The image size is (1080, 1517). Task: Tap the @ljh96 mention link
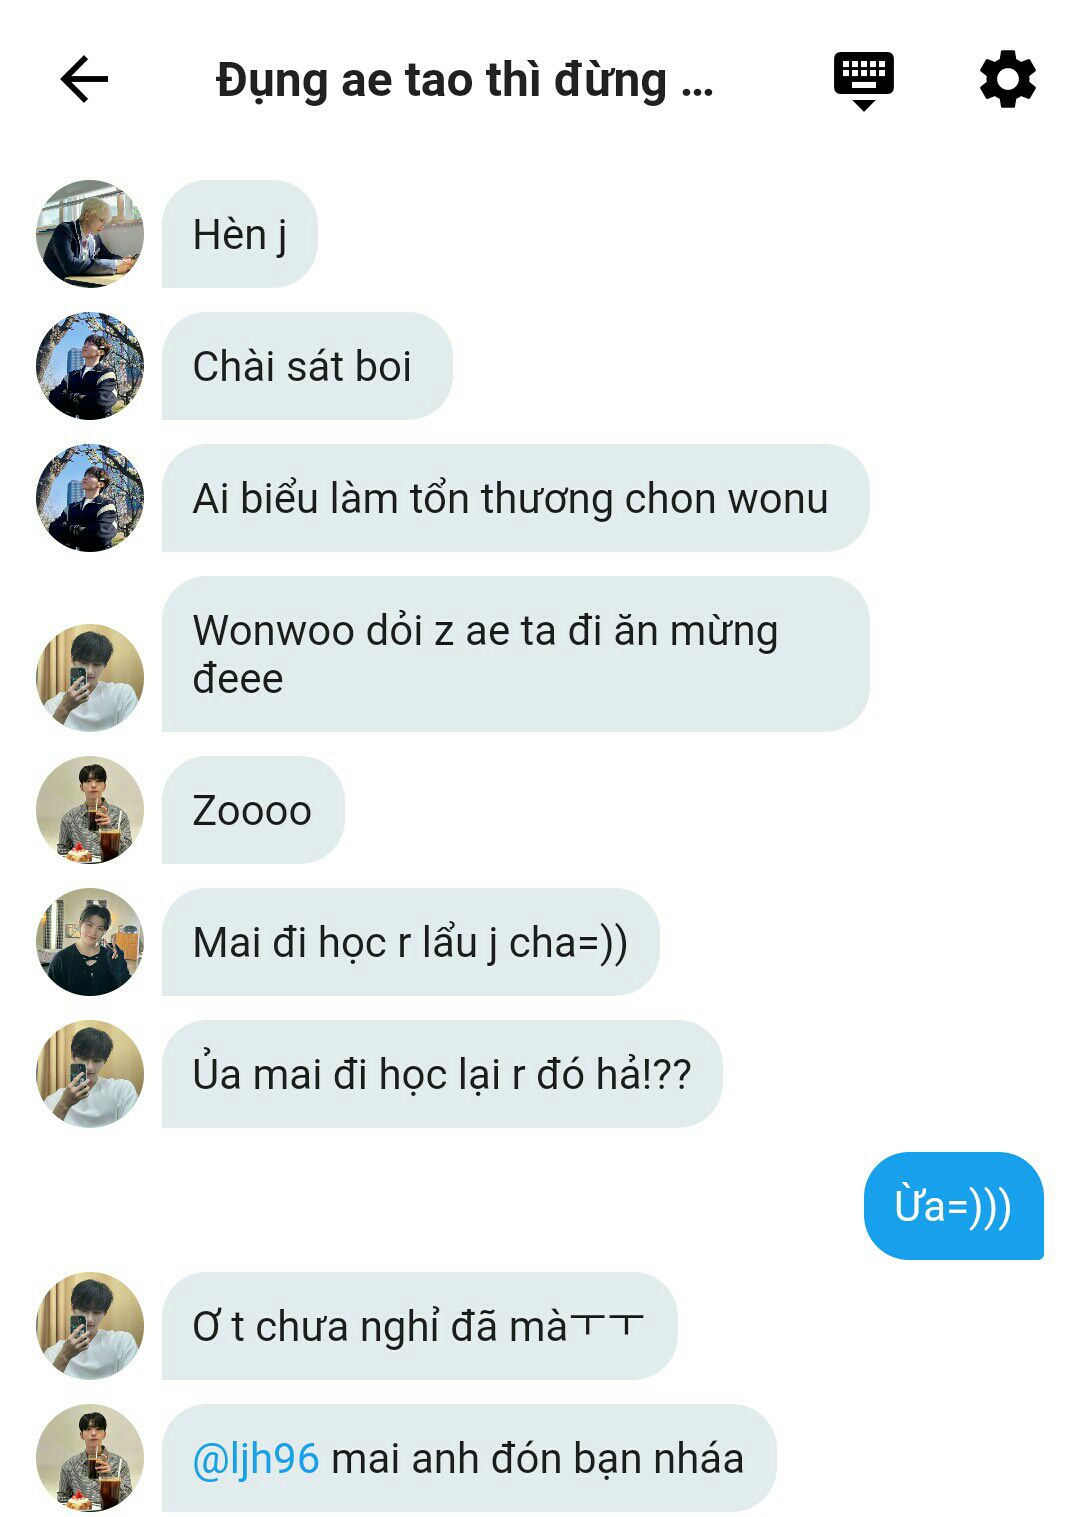(x=256, y=1458)
